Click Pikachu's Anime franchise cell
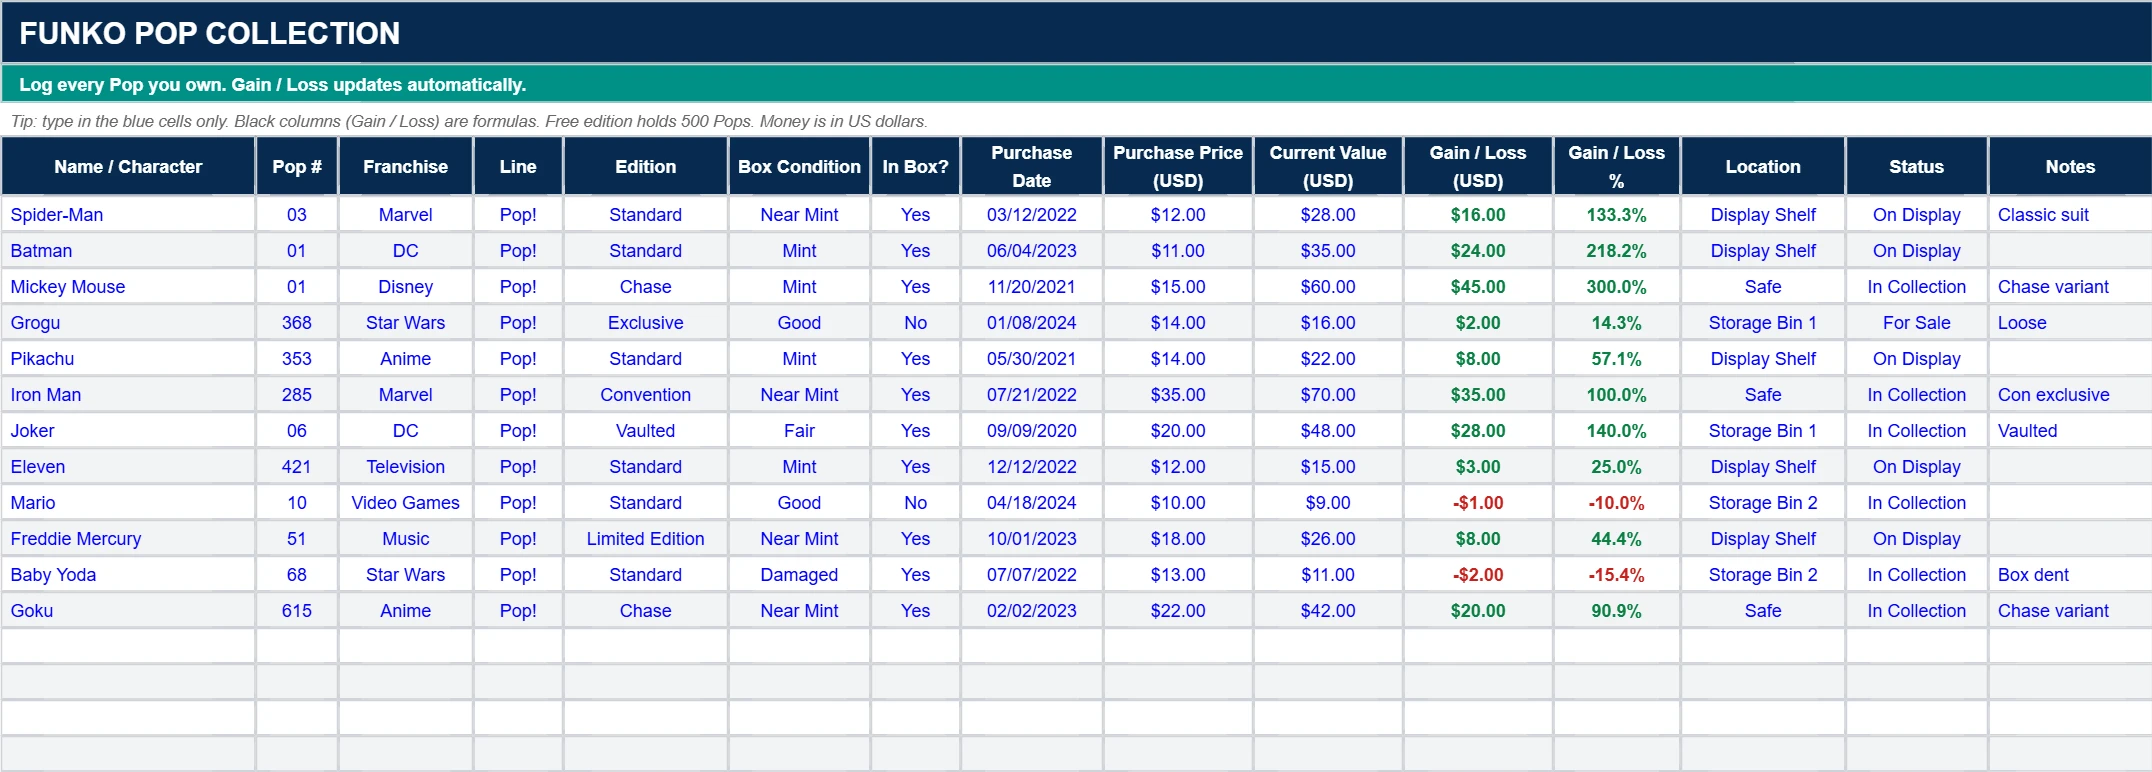This screenshot has height=772, width=2152. click(x=405, y=359)
